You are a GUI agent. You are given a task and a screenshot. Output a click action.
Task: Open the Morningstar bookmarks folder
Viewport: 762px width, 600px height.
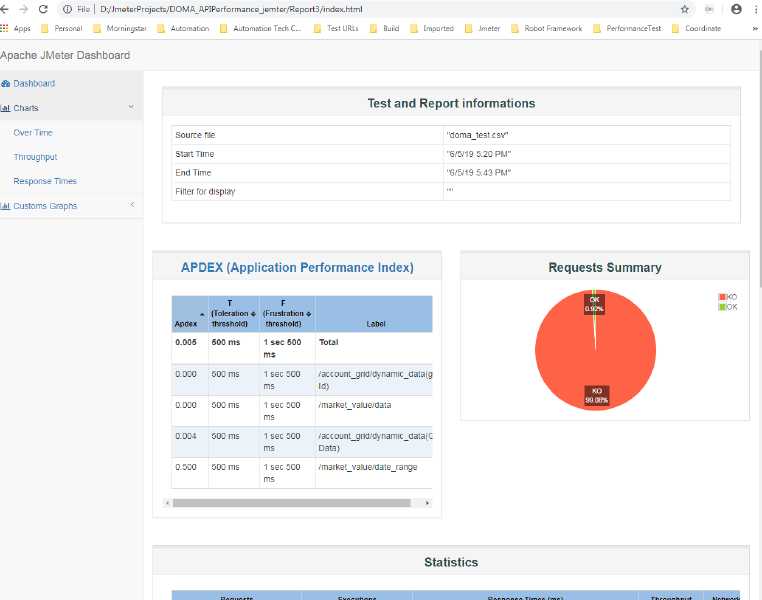[120, 28]
